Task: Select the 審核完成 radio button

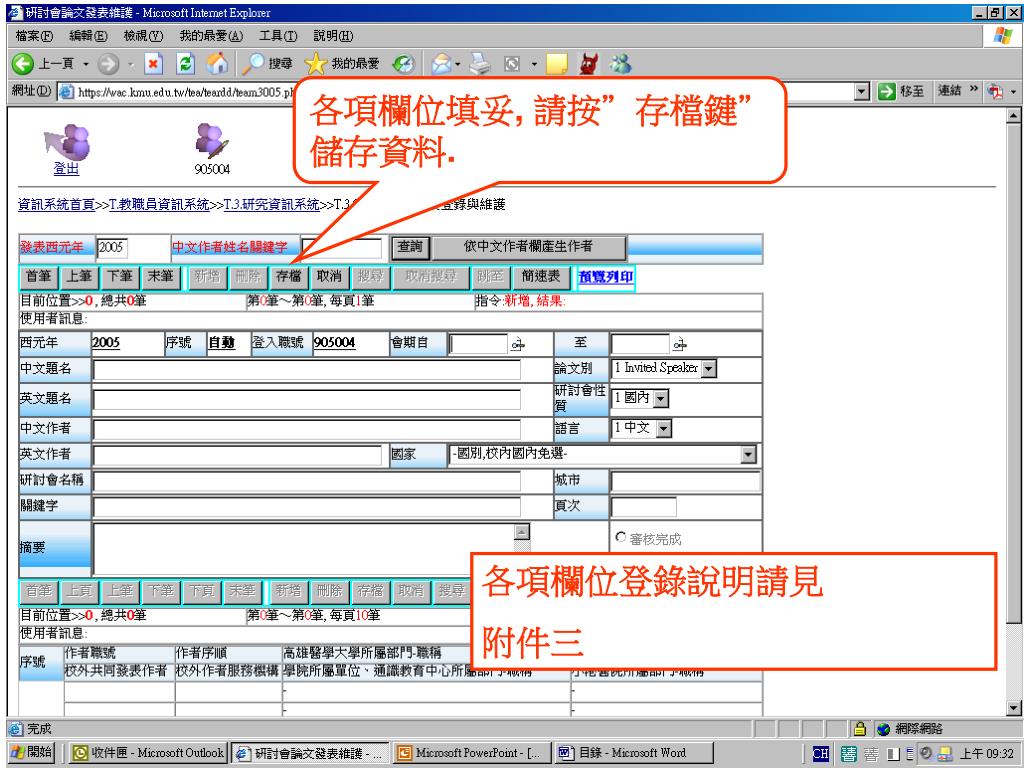Action: coord(620,537)
